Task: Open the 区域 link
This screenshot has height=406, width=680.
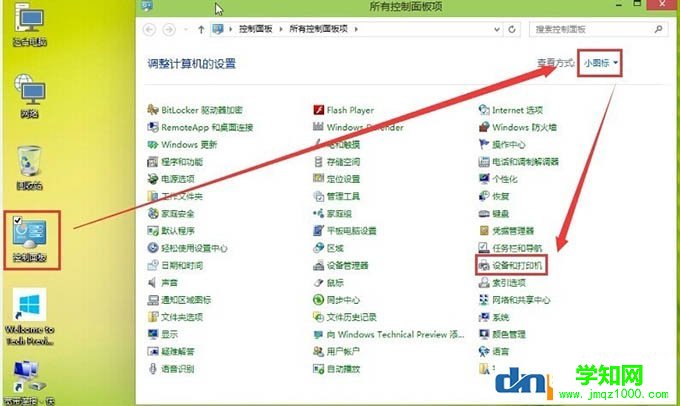Action: click(x=335, y=248)
